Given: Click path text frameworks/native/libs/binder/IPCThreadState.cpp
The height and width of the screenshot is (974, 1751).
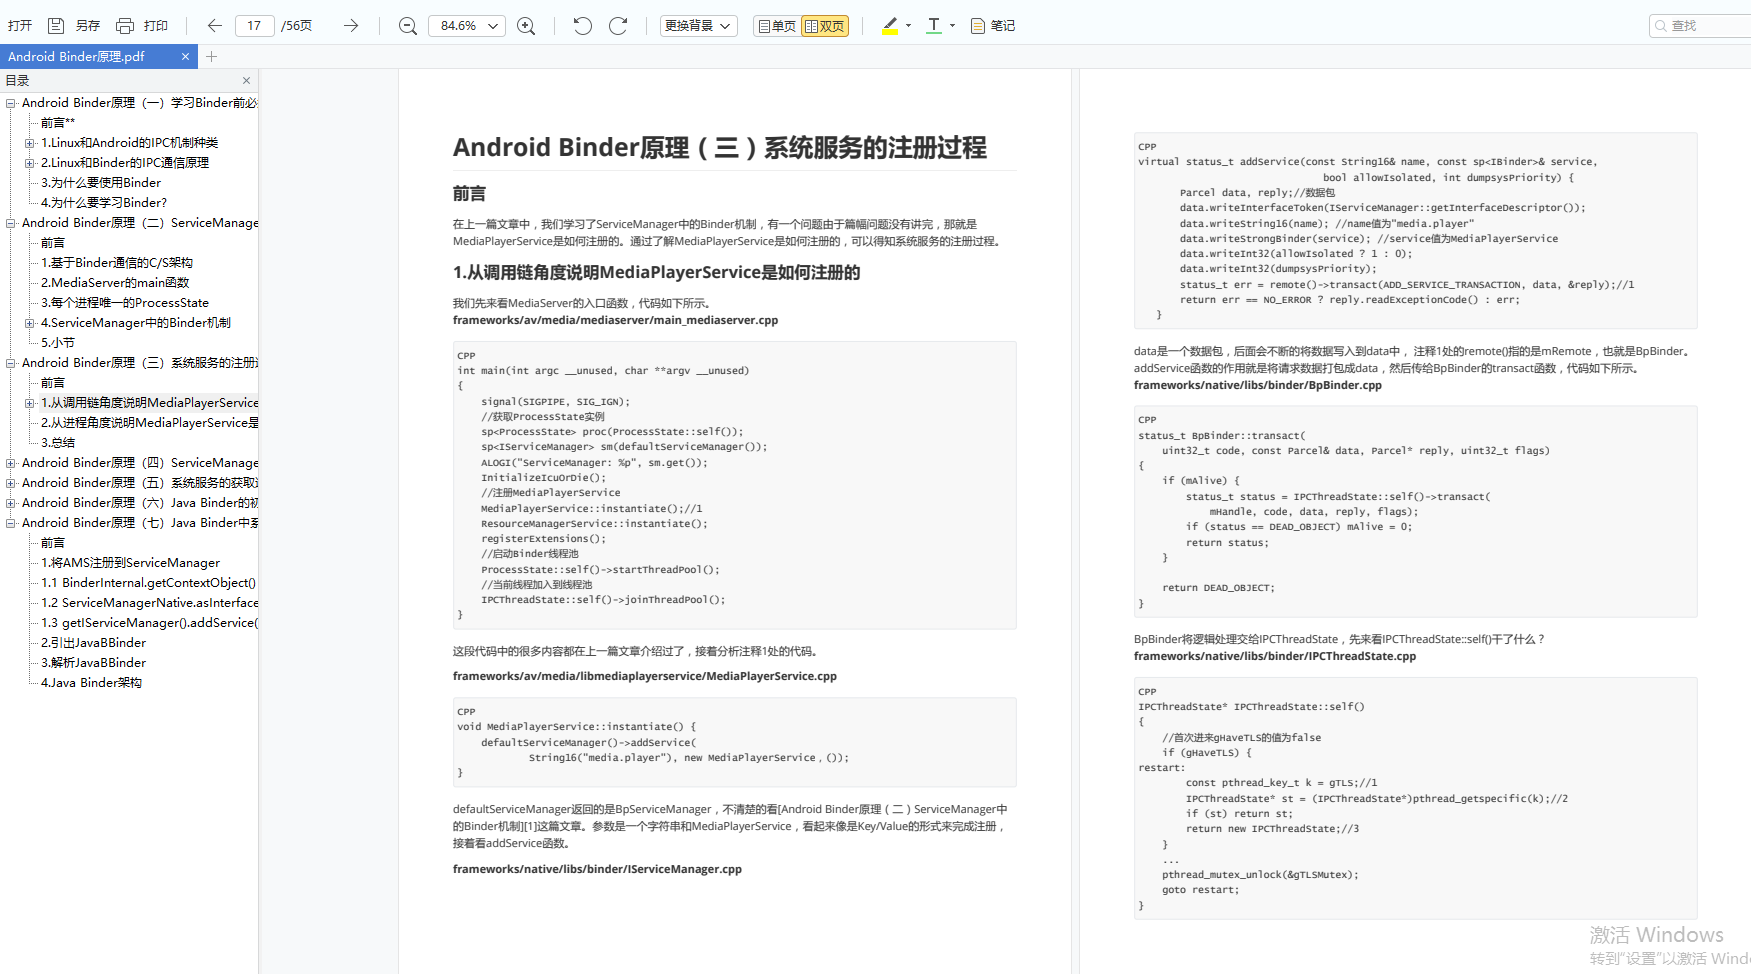Looking at the screenshot, I should point(1274,657).
